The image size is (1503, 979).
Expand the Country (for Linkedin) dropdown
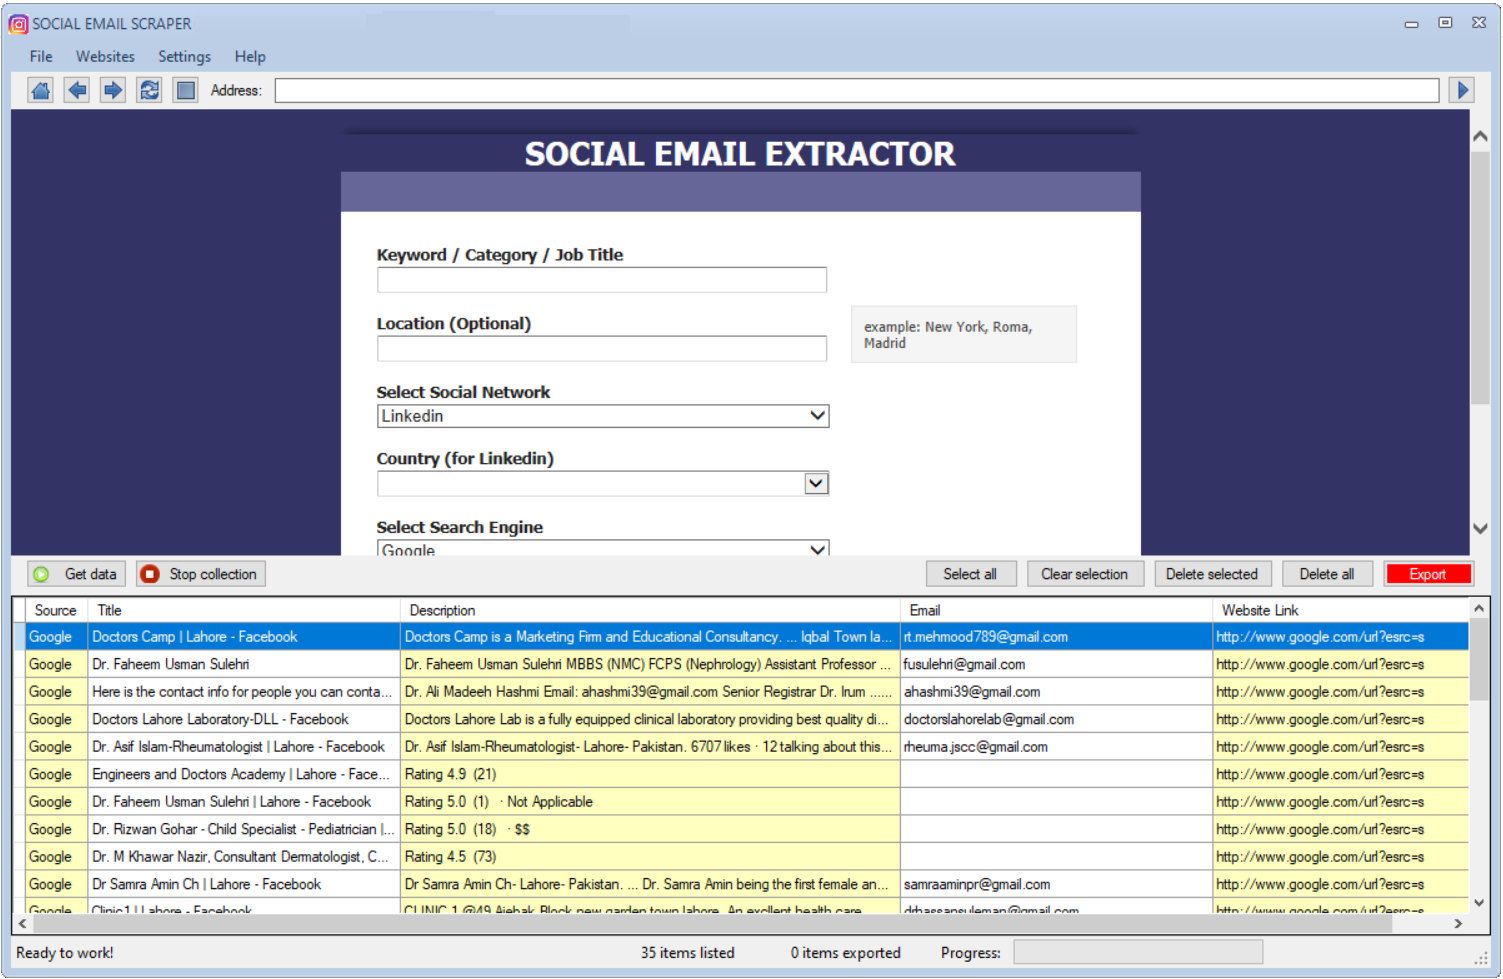(816, 484)
